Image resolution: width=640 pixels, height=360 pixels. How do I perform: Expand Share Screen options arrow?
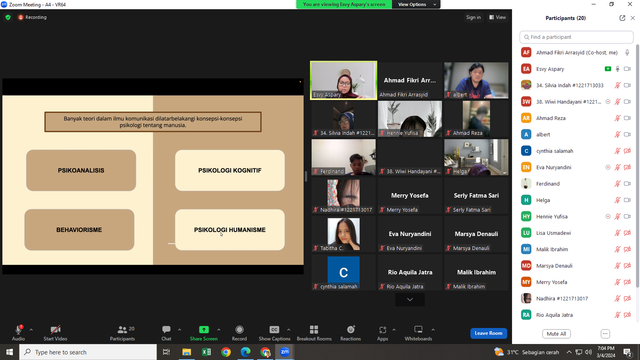219,330
